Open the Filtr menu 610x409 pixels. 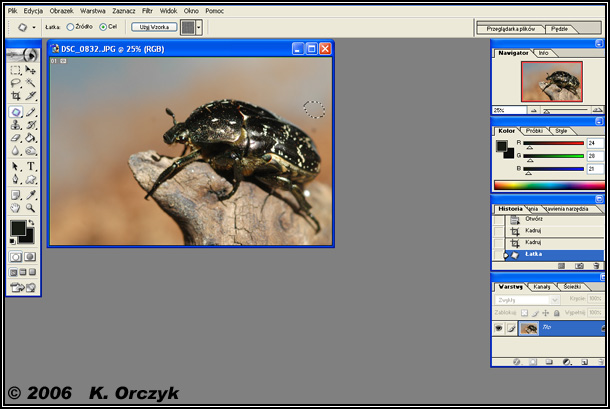[x=147, y=10]
